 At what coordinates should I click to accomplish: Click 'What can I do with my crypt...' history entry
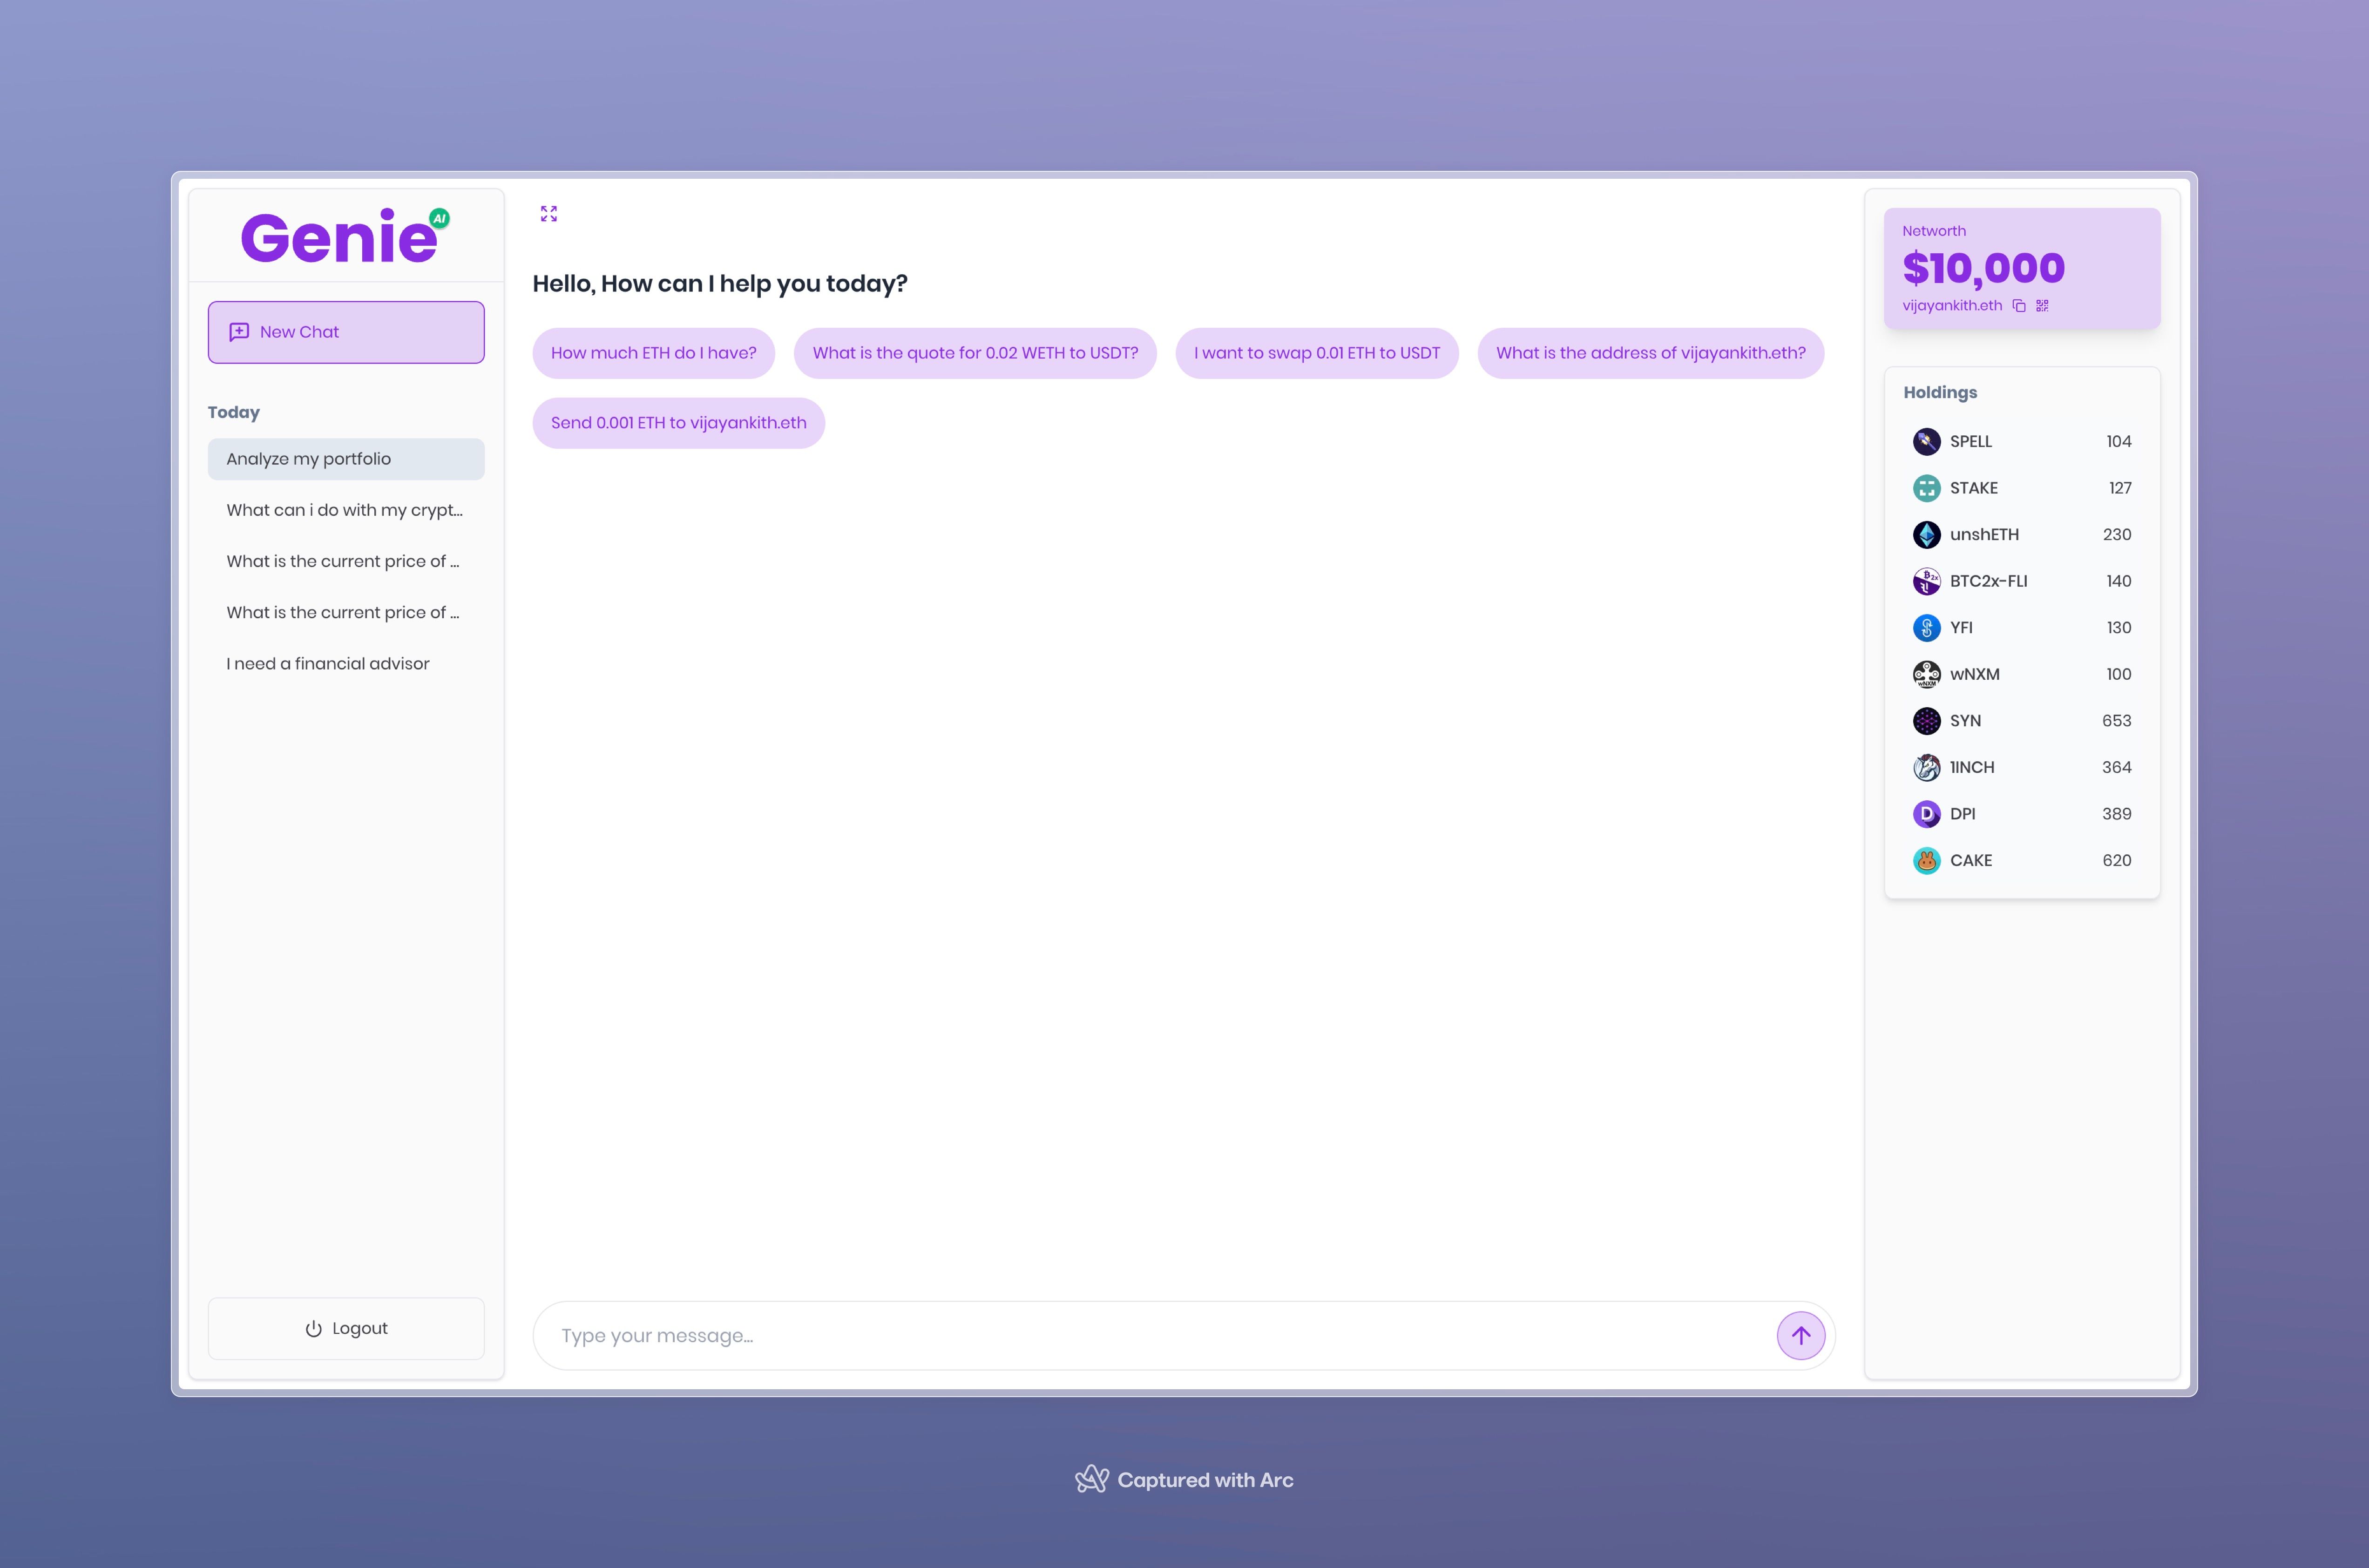pos(345,509)
